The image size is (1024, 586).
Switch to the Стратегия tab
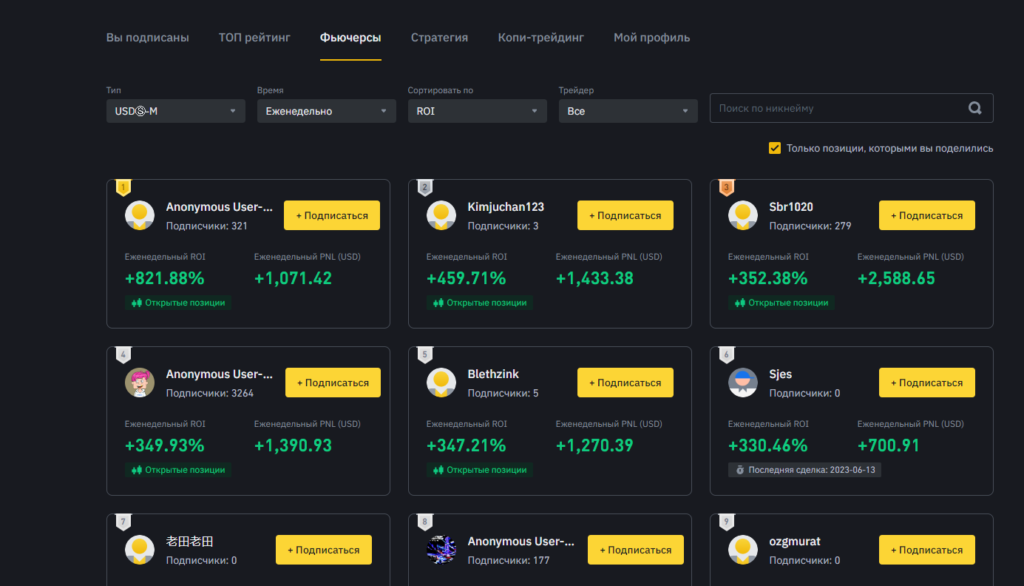click(x=437, y=37)
